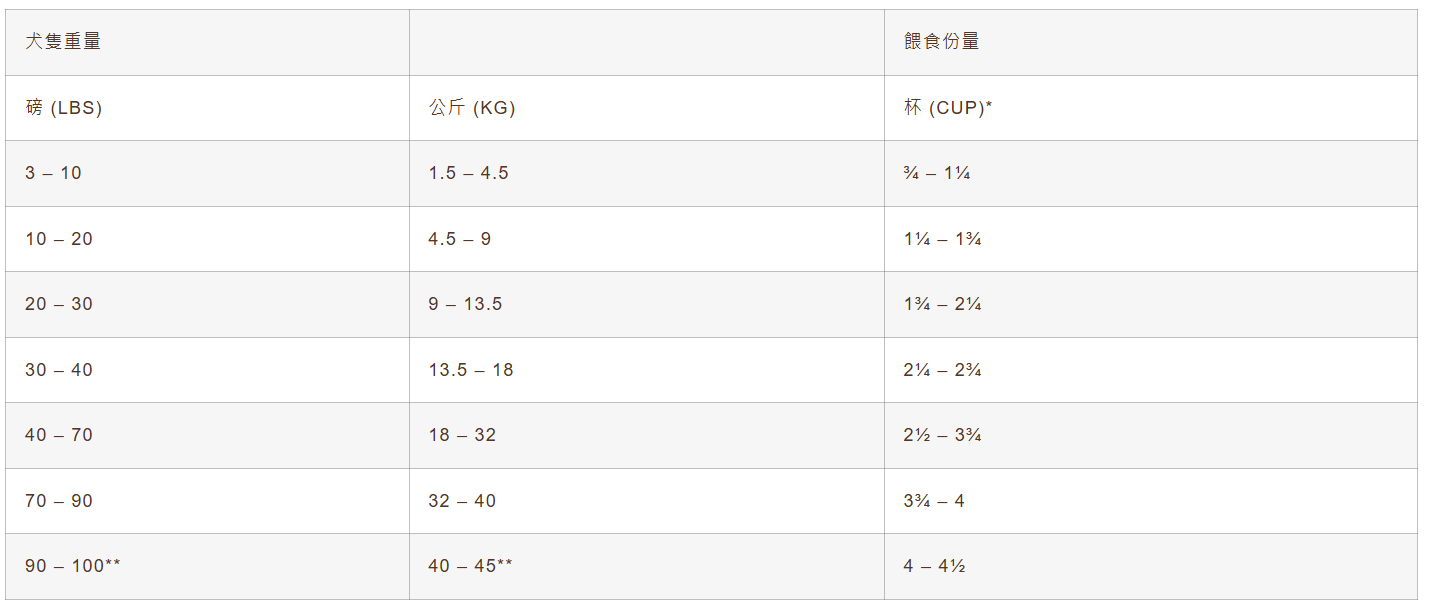Click the 13.5 – 18 kilogram cell
This screenshot has height=609, width=1430.
pyautogui.click(x=471, y=370)
